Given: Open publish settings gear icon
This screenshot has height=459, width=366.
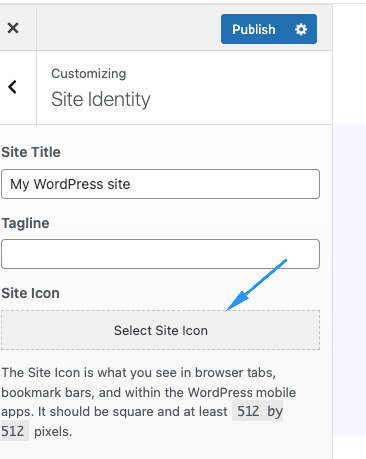Looking at the screenshot, I should [x=301, y=29].
